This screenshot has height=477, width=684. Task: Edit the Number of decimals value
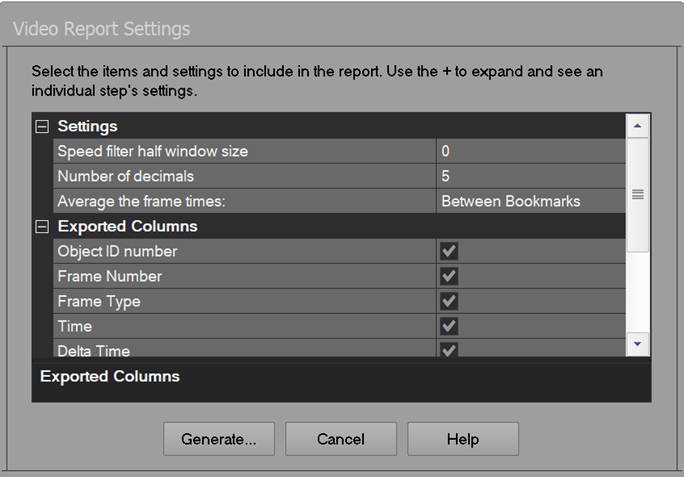coord(530,176)
